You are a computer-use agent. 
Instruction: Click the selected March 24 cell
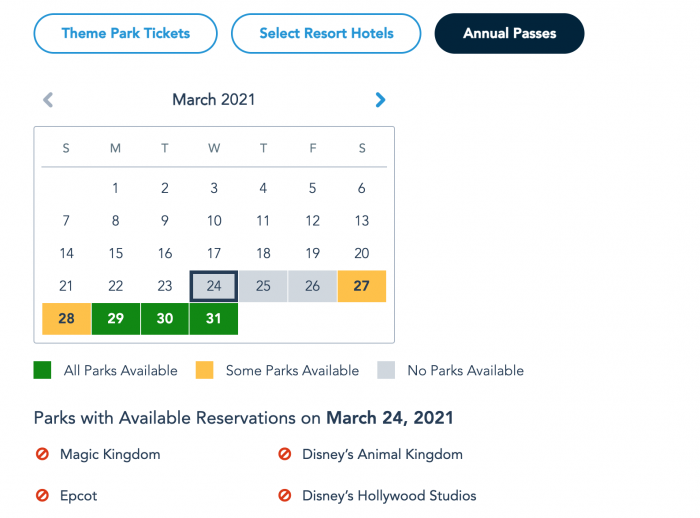214,286
